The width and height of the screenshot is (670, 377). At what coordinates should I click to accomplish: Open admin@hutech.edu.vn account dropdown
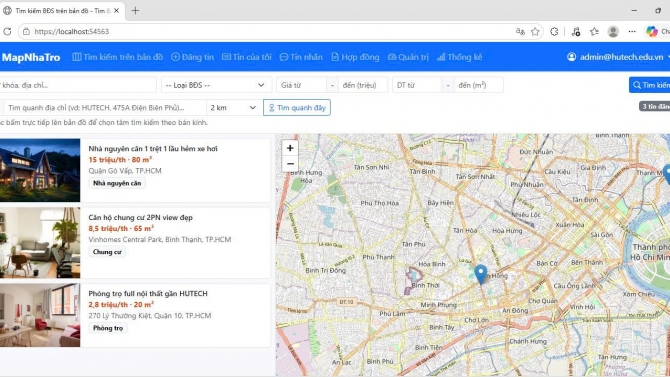tap(618, 57)
